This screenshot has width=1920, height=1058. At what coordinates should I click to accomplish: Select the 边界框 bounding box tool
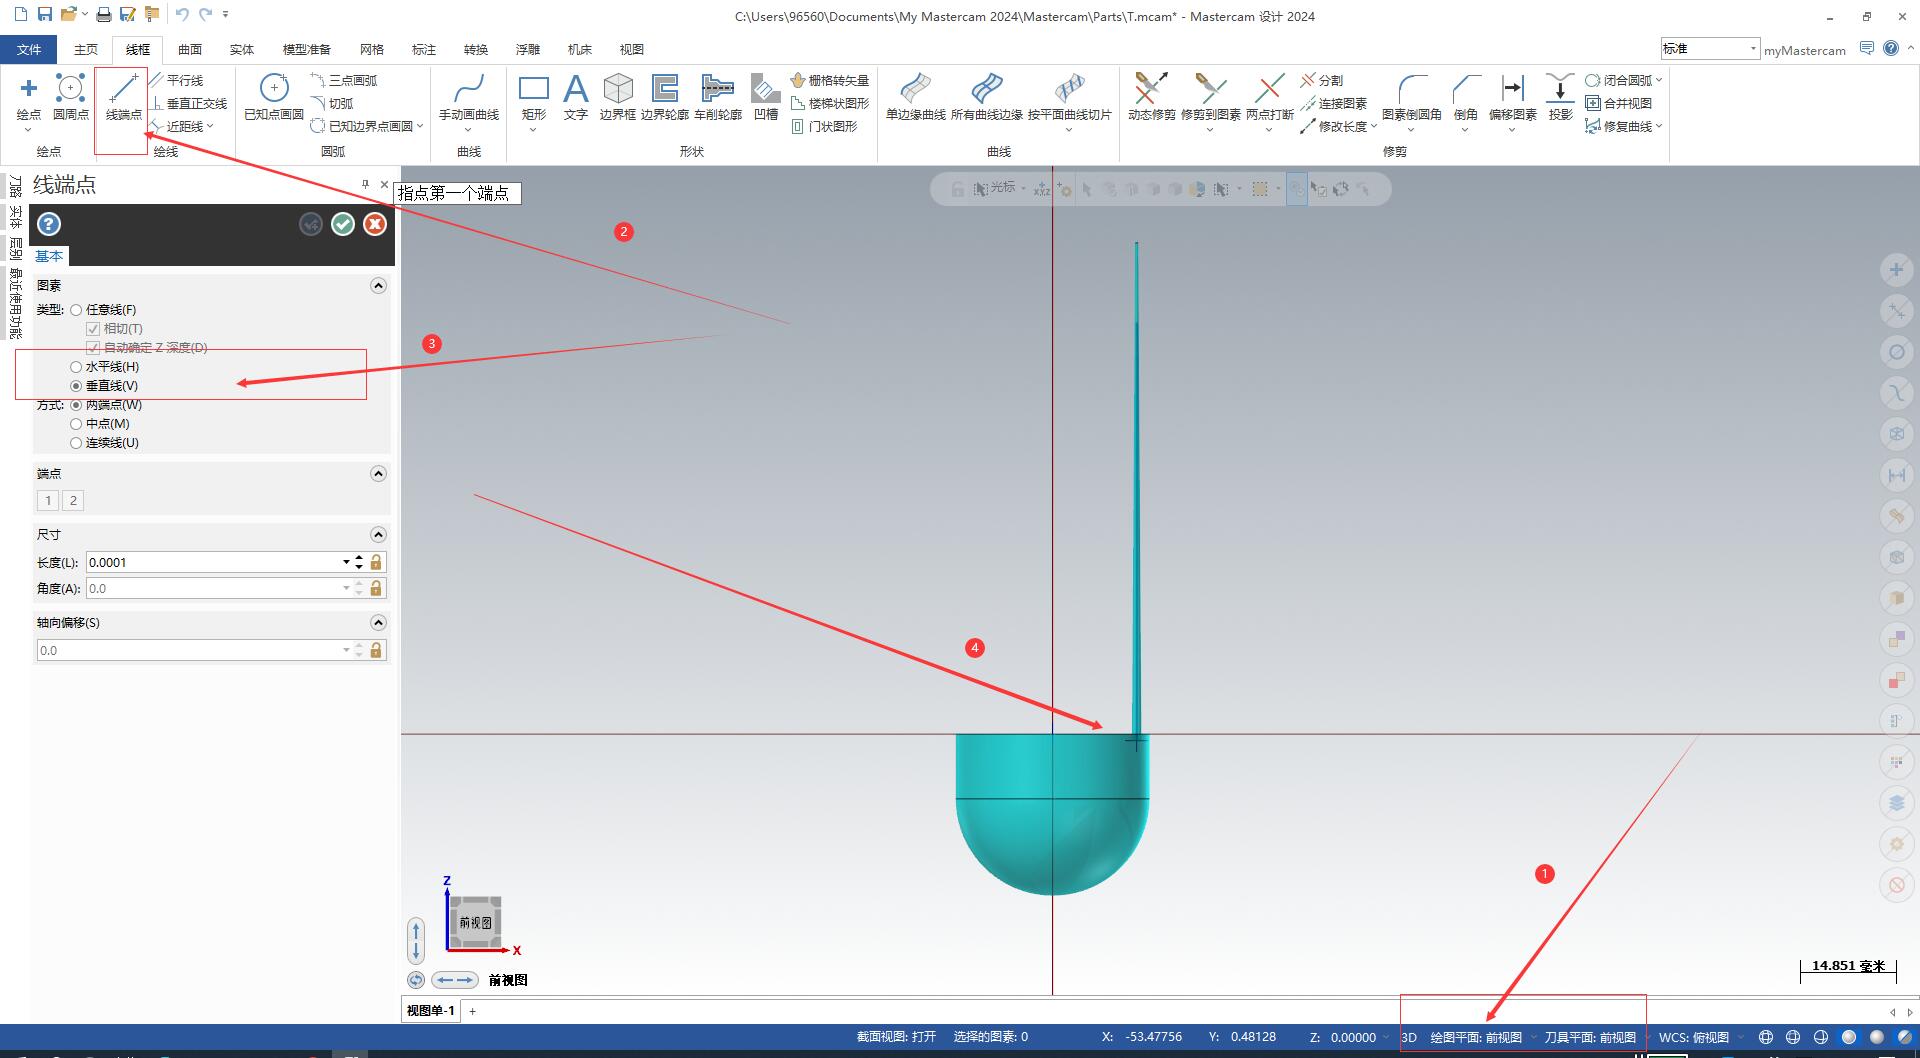[617, 98]
